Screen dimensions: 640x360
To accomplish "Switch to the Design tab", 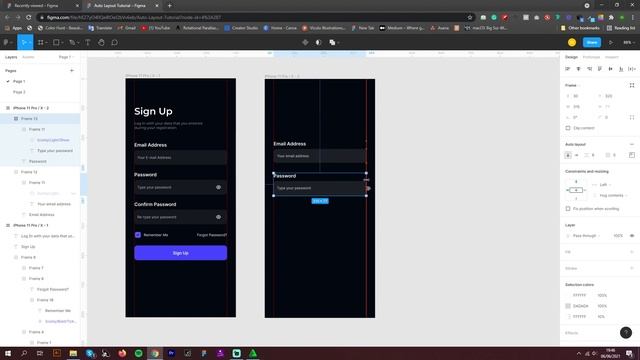I will 571,57.
